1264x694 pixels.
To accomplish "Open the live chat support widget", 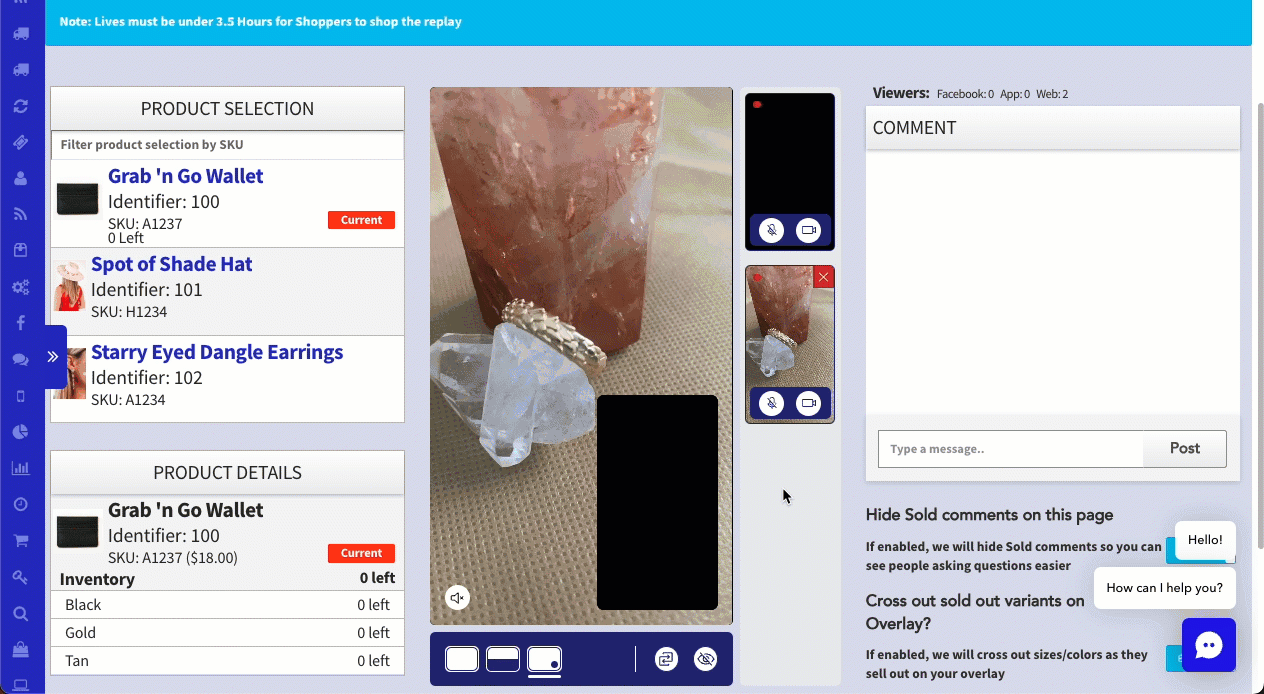I will pyautogui.click(x=1208, y=645).
